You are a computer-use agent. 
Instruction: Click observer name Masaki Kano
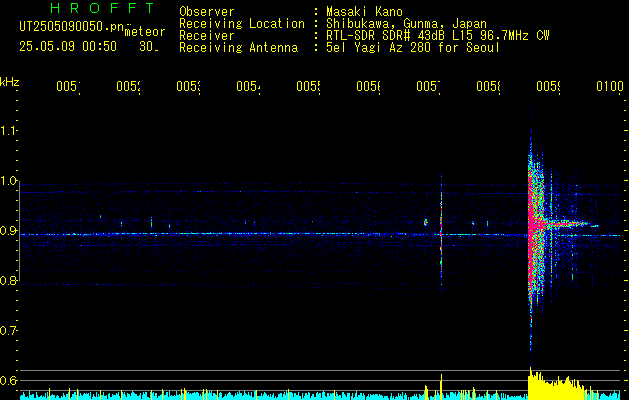click(x=364, y=11)
